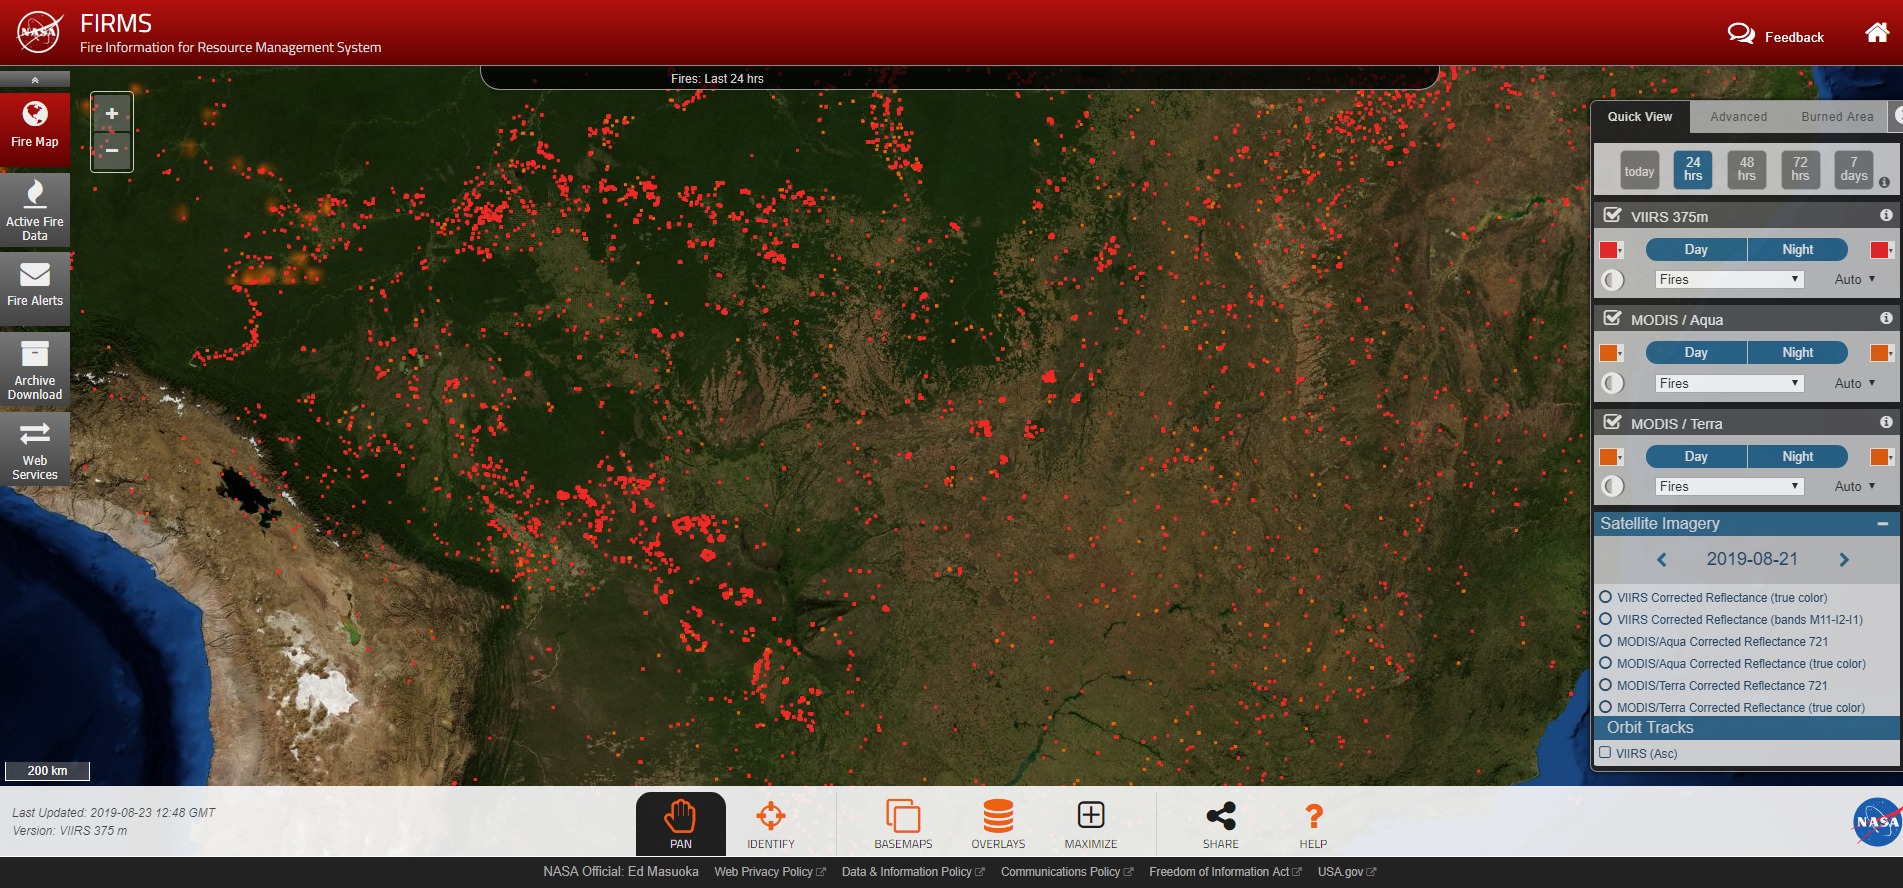Open VIIRS 375m Fires dropdown

1729,280
